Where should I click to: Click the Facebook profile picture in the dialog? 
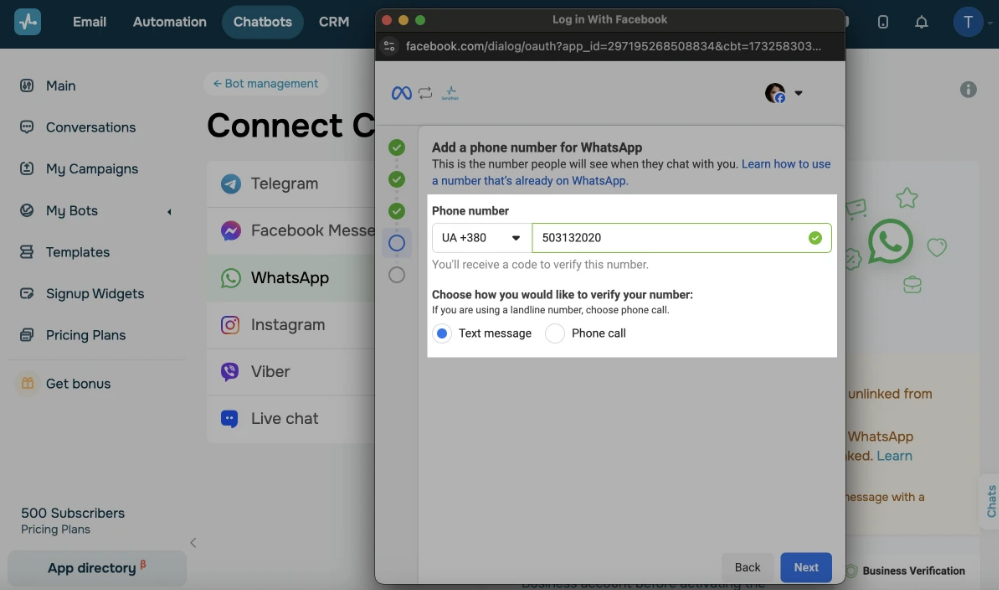[775, 93]
